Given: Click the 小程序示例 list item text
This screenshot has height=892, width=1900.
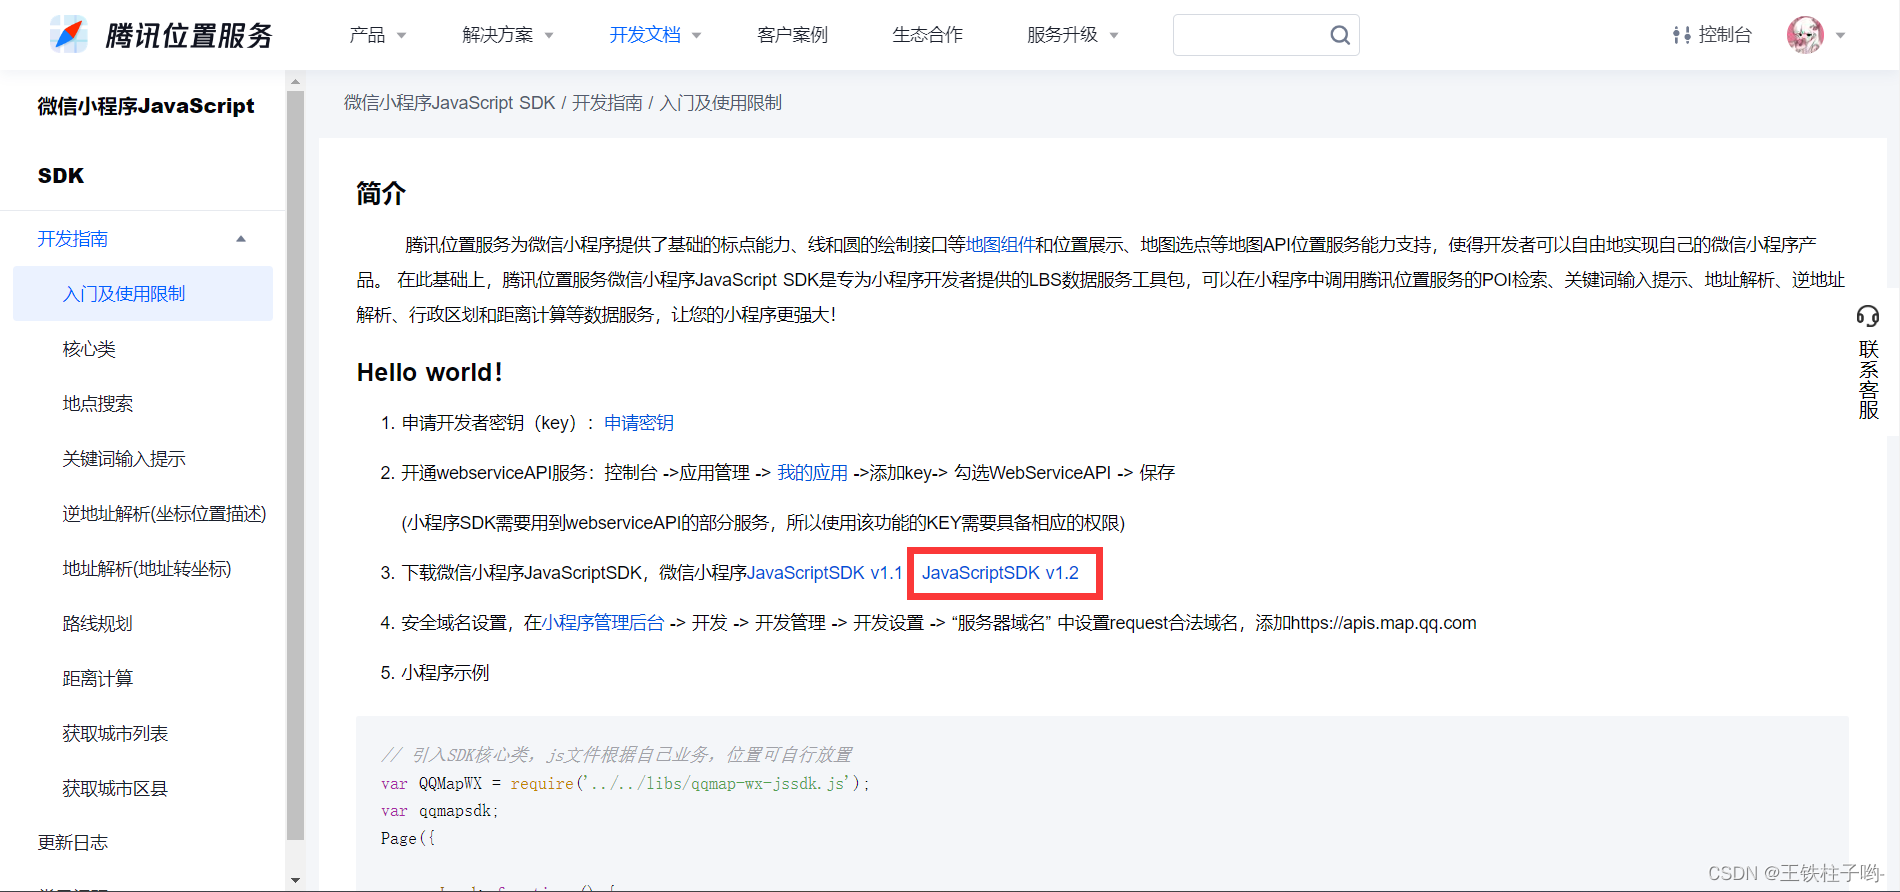Looking at the screenshot, I should (445, 673).
